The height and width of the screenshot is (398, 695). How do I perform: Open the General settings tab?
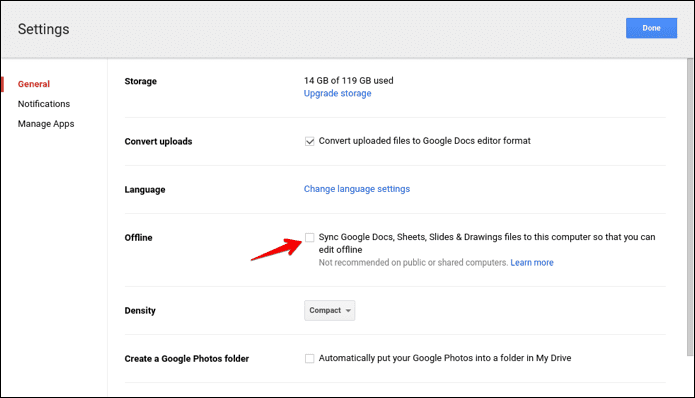[x=34, y=84]
